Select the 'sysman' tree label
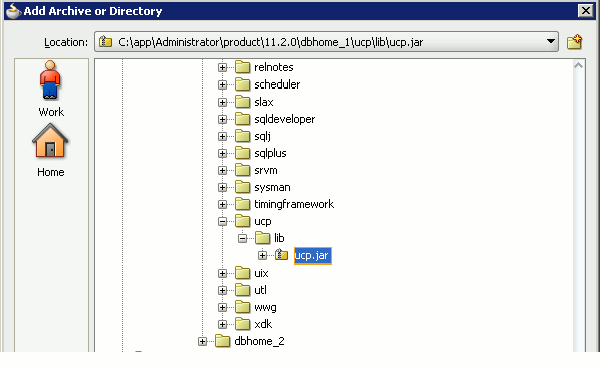 click(272, 187)
